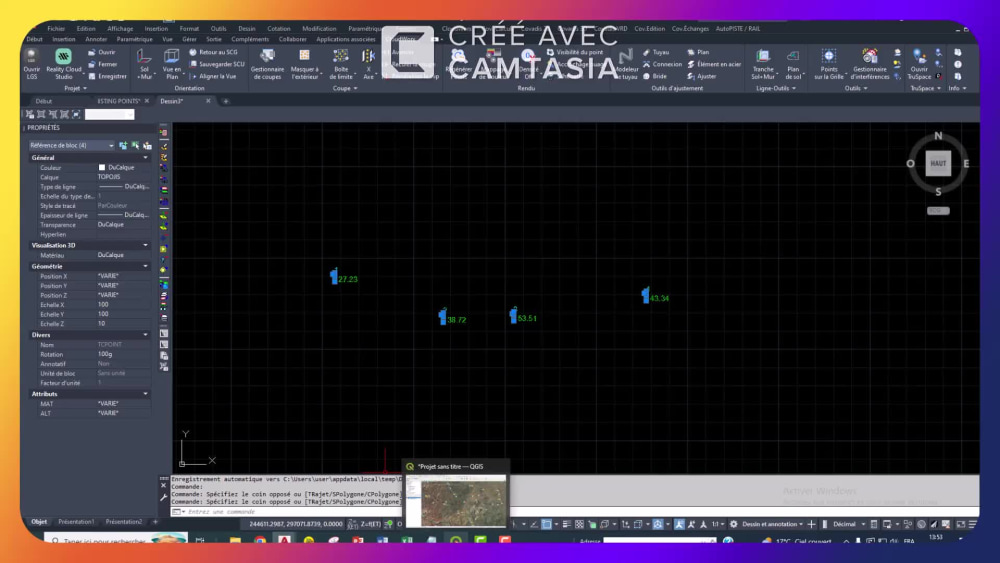
Task: Click the Plan de sol tool
Action: (x=793, y=64)
